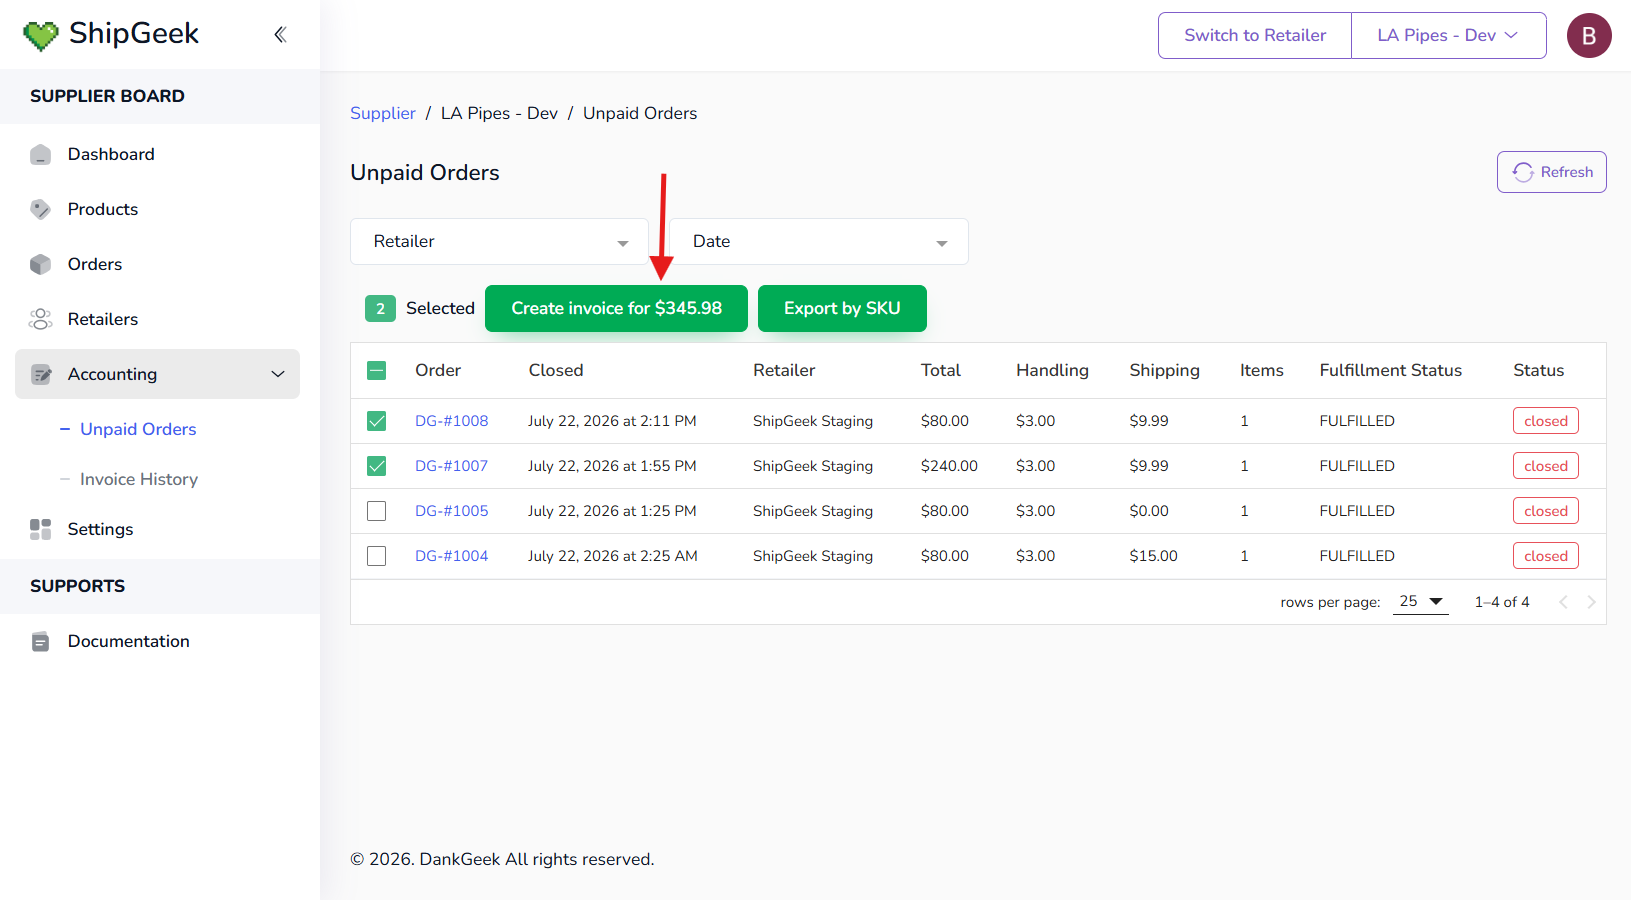Screen dimensions: 1631x900
Task: Click the Orders box icon
Action: pyautogui.click(x=40, y=264)
